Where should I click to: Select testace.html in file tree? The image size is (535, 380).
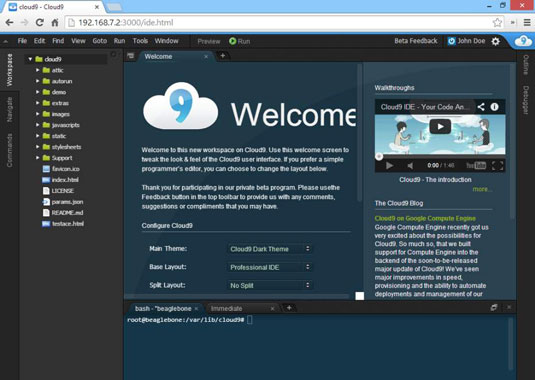coord(68,223)
